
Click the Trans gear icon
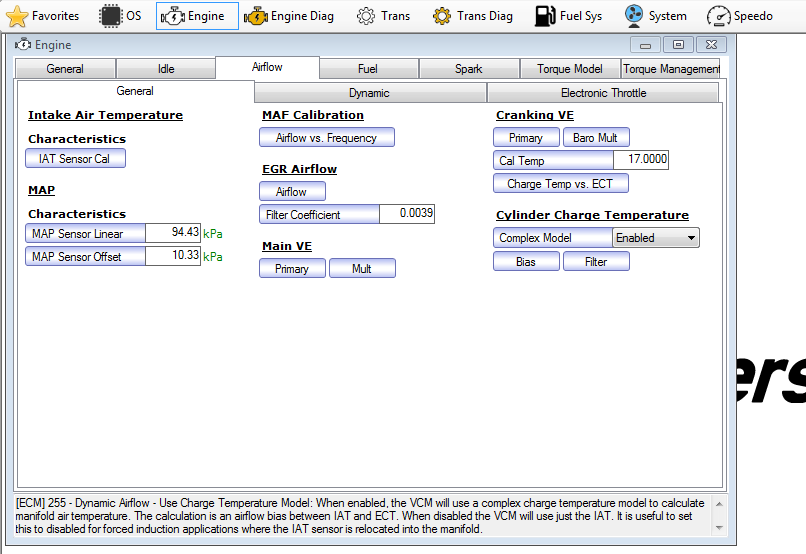(366, 16)
